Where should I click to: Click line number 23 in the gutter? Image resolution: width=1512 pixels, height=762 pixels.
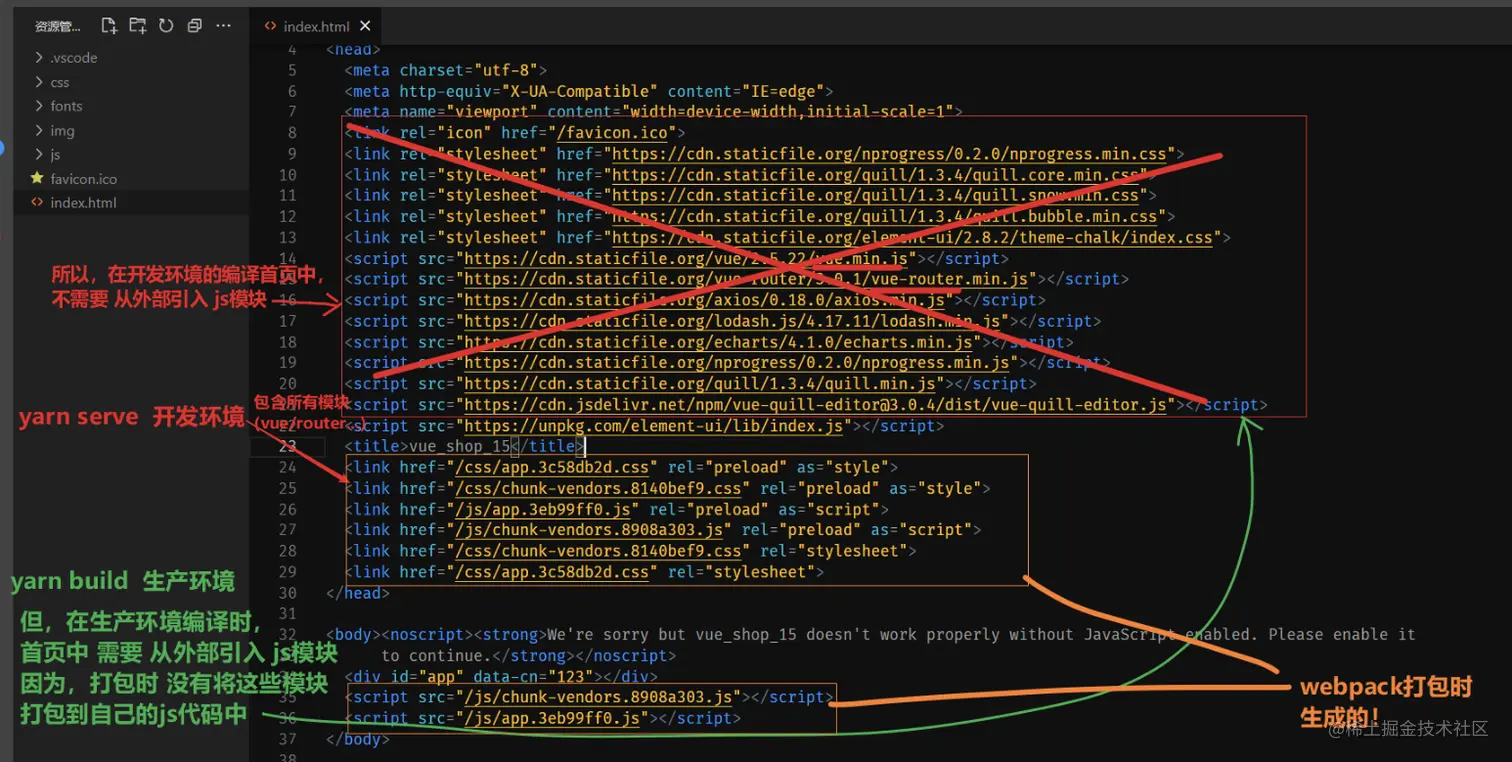[288, 446]
